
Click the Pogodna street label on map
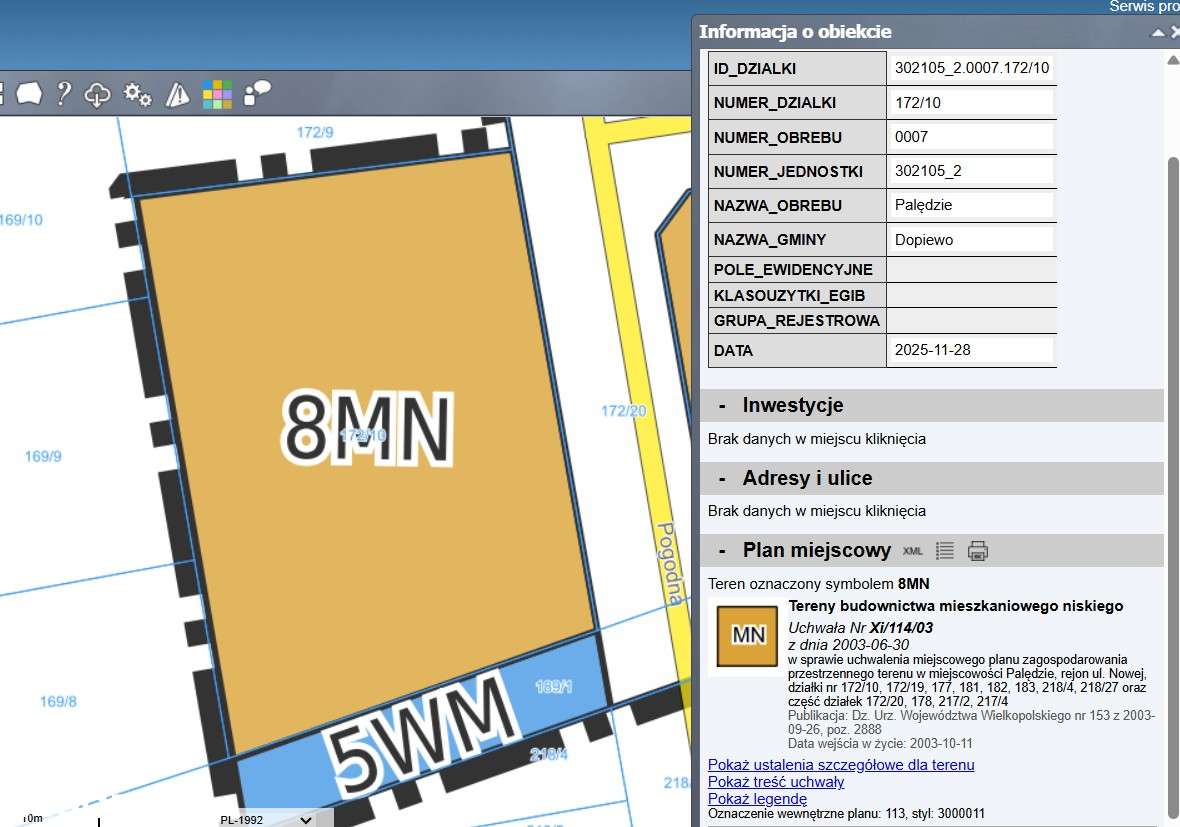(x=669, y=564)
